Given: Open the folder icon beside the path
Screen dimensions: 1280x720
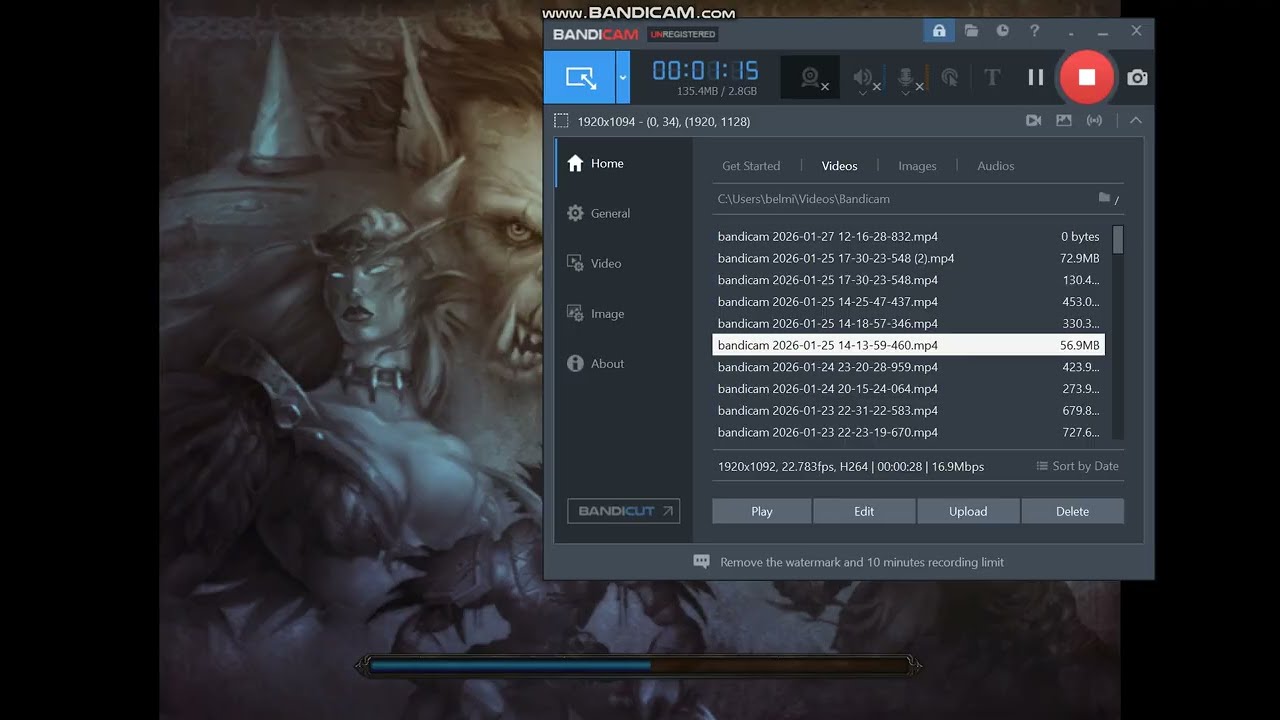Looking at the screenshot, I should [1104, 198].
